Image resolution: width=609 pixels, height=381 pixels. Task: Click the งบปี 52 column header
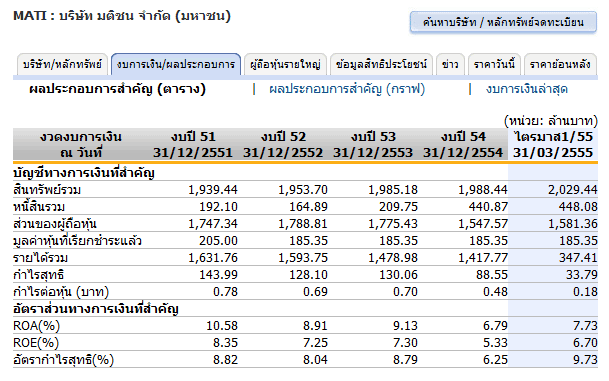point(283,144)
